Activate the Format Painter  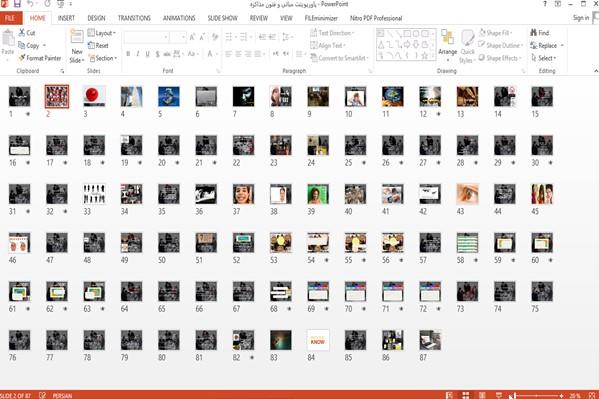tap(40, 58)
